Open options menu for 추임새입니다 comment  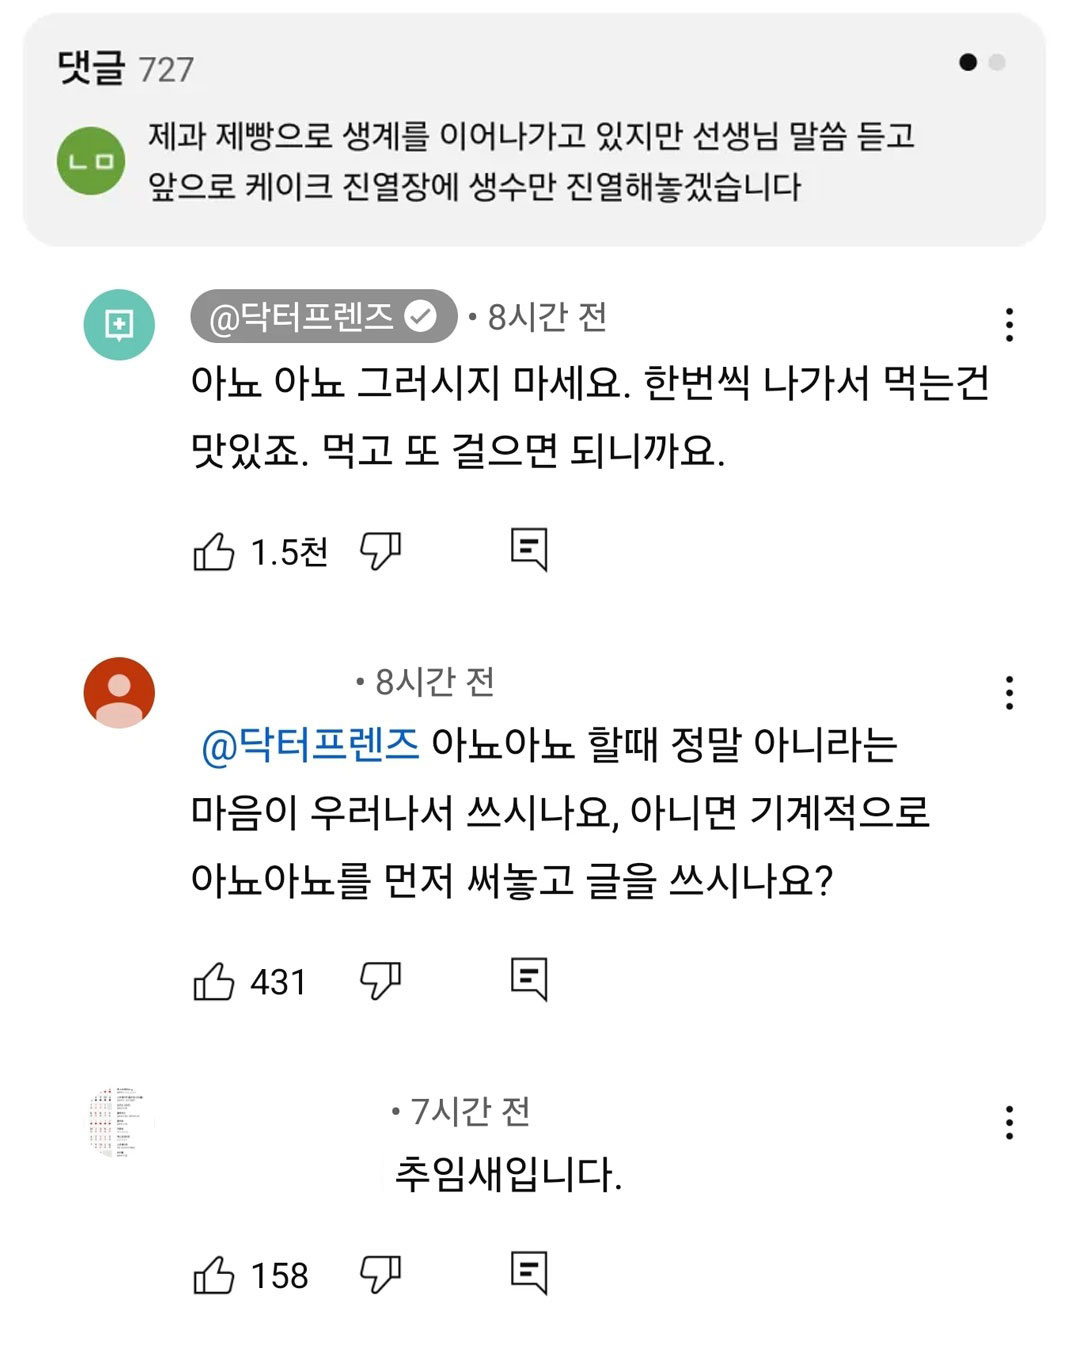pyautogui.click(x=1009, y=1122)
